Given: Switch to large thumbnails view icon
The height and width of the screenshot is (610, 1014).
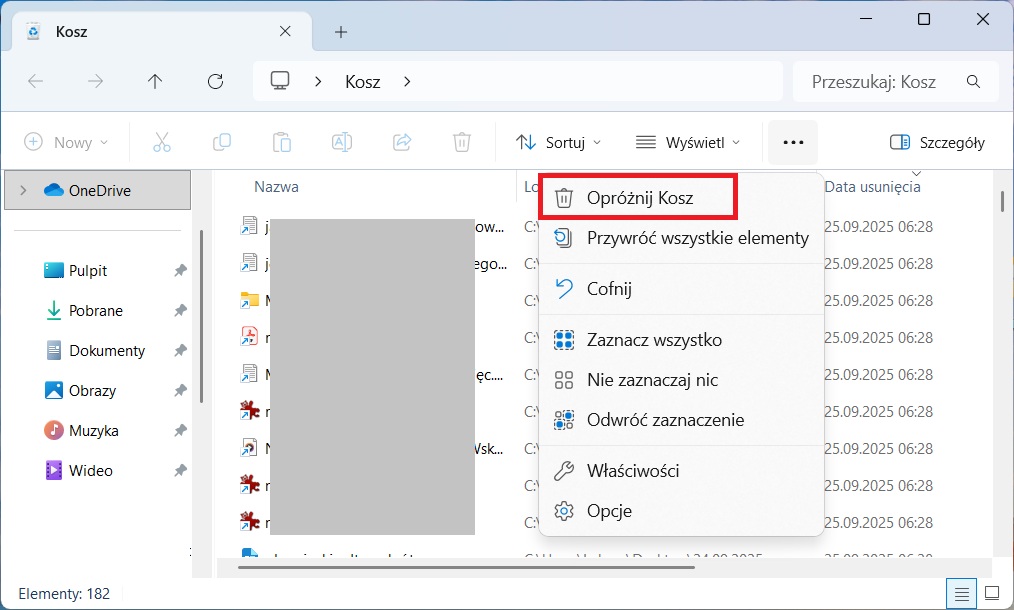Looking at the screenshot, I should tap(992, 593).
